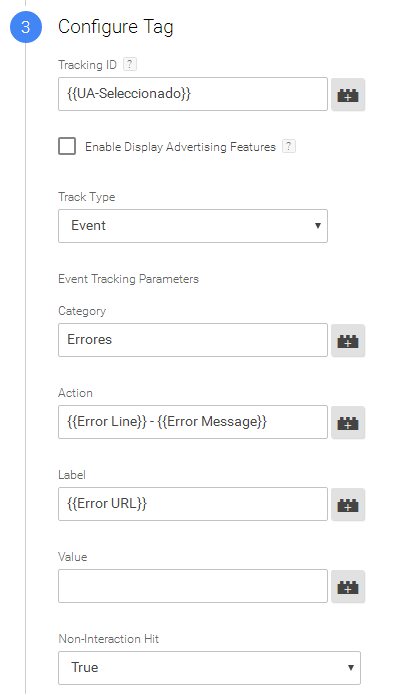Open variable picker for Category field
Viewport: 419px width, 694px height.
[x=348, y=340]
